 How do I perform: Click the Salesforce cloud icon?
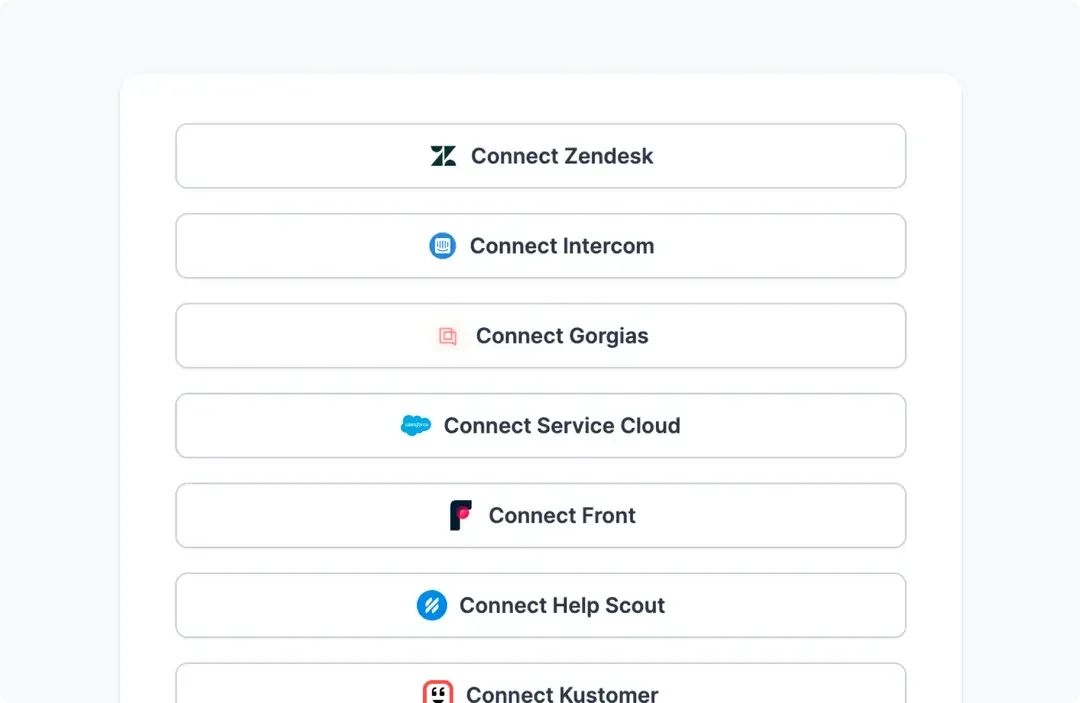[416, 425]
